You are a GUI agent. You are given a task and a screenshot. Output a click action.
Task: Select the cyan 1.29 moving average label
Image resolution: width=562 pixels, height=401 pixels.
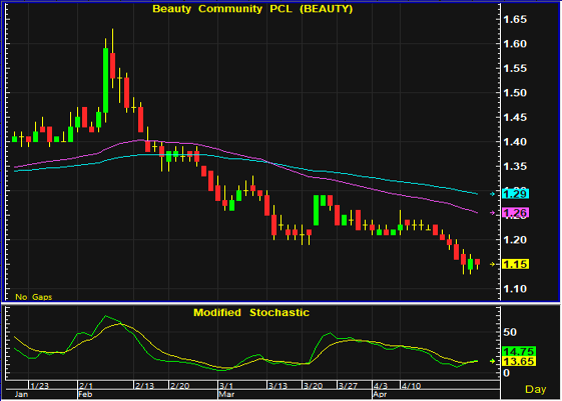point(516,194)
